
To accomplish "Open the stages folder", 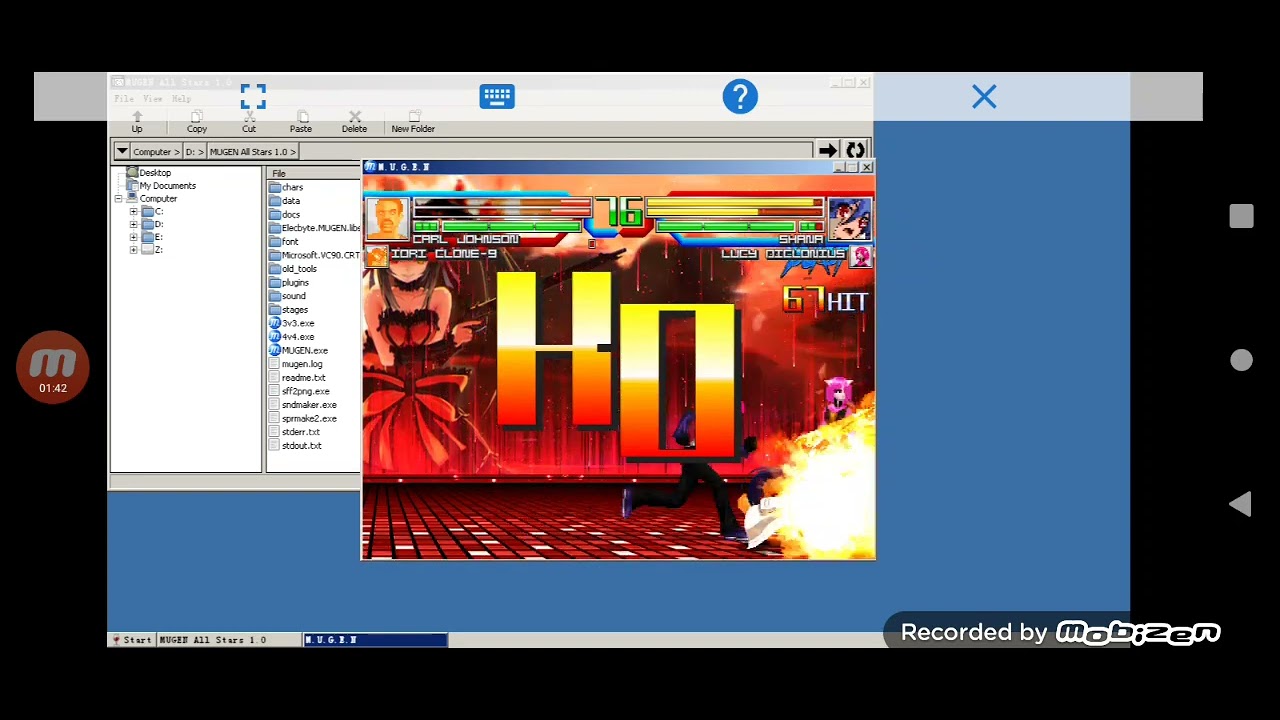I will (x=289, y=310).
